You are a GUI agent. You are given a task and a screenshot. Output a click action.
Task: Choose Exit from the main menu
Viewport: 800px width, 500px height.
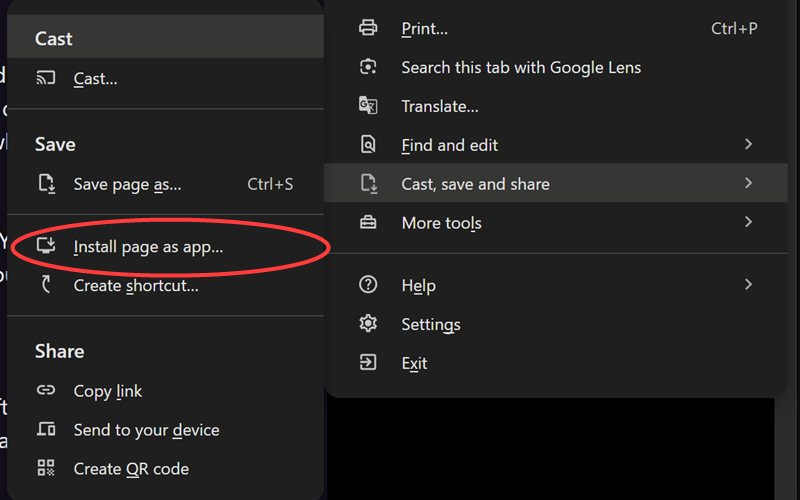coord(556,363)
